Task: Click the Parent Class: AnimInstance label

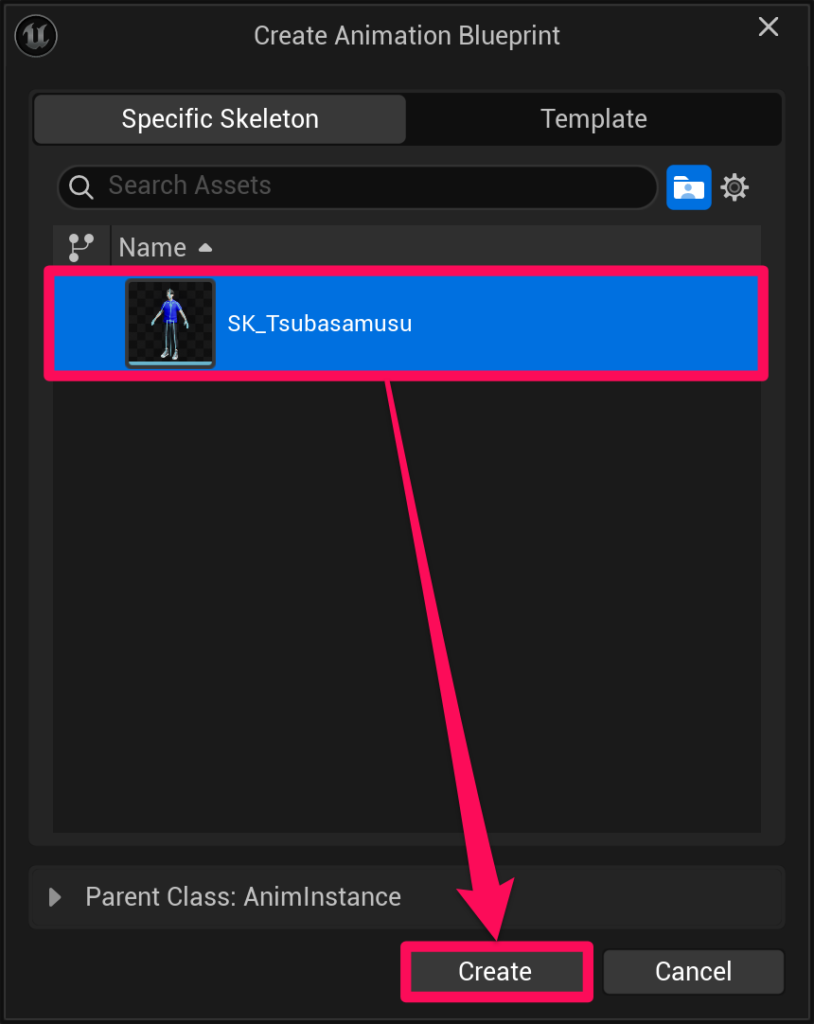Action: [243, 897]
